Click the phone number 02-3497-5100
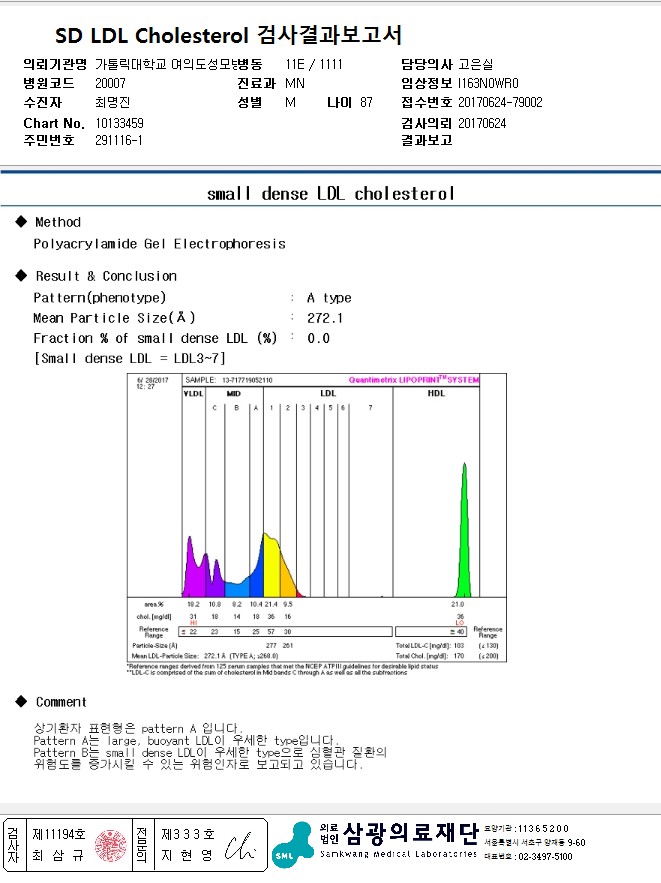Screen dimensions: 661x883 tap(545, 857)
